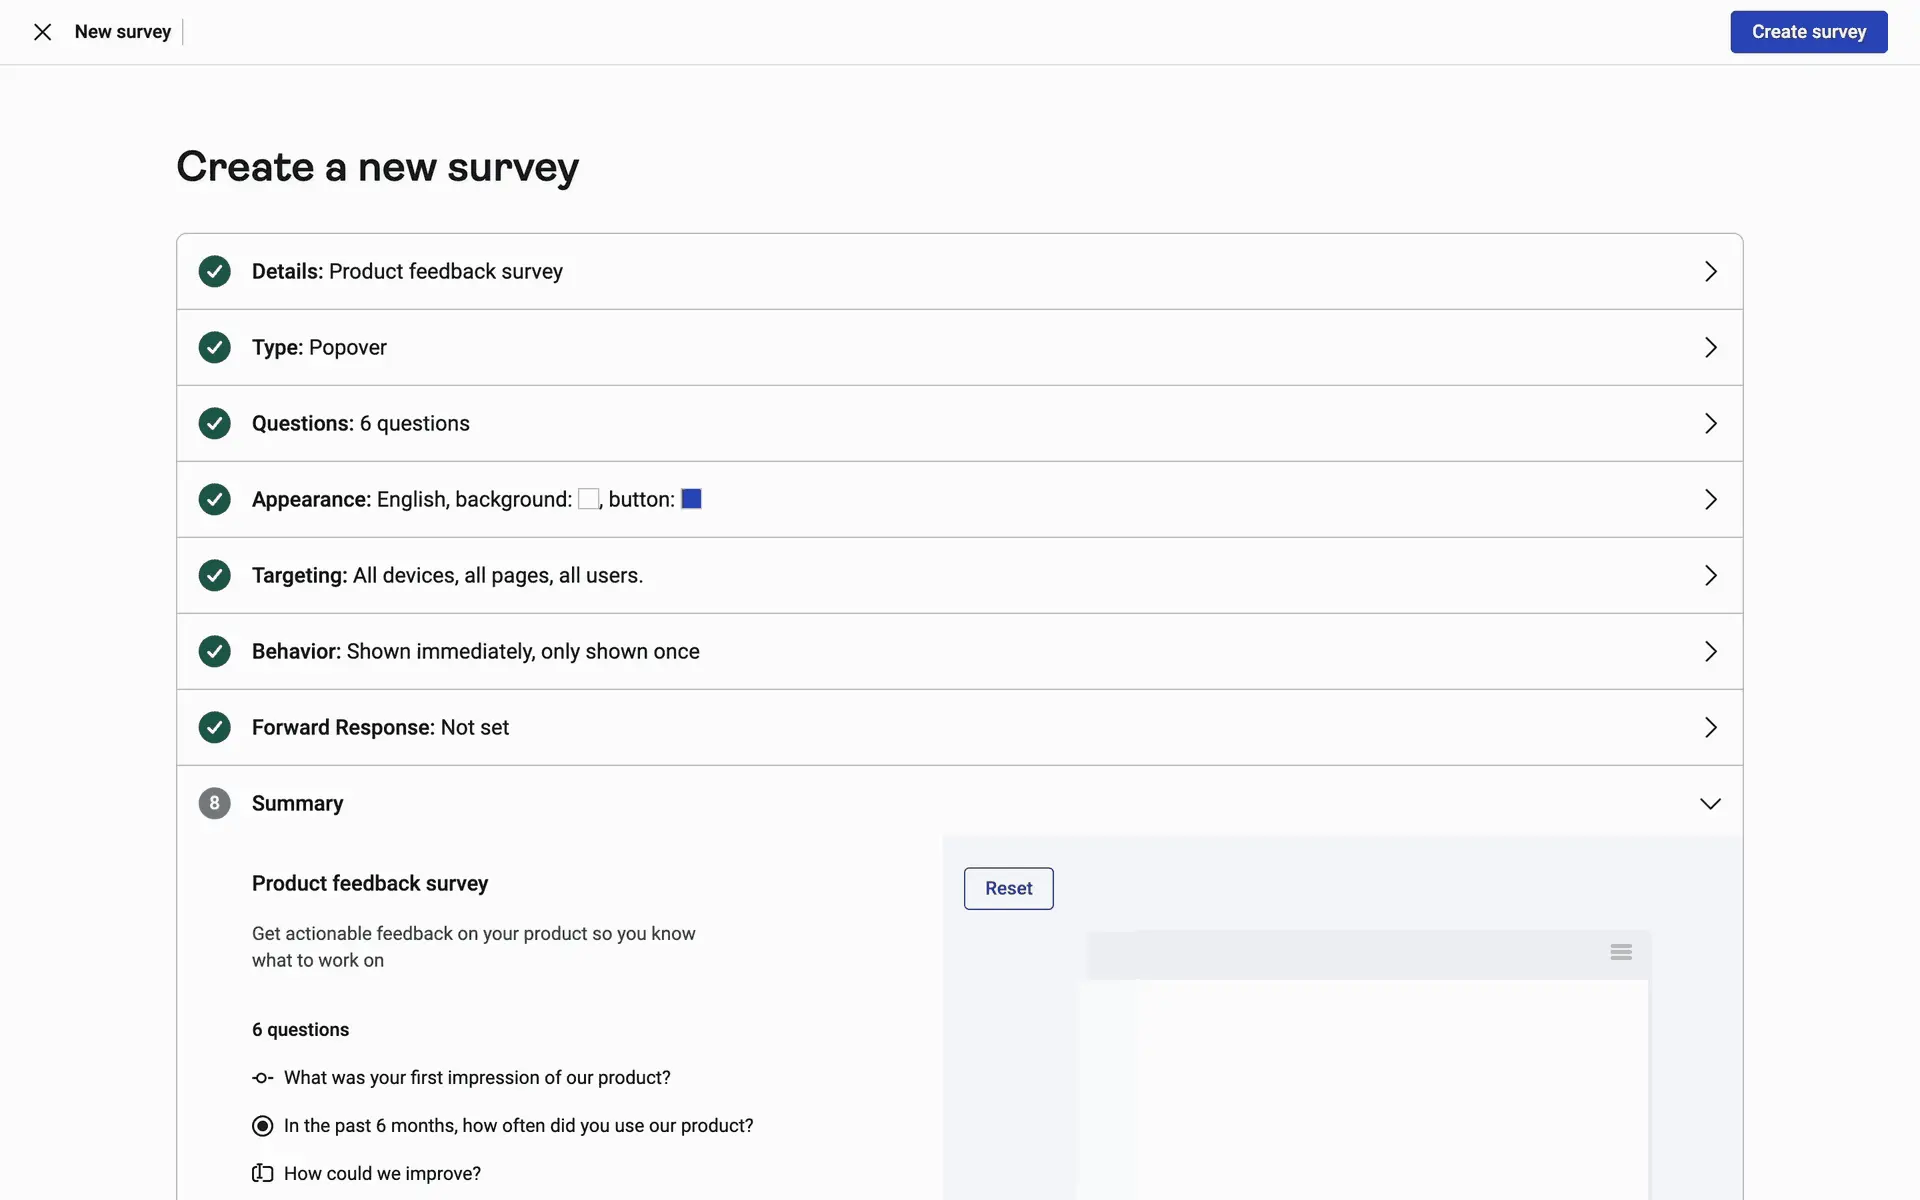Click the green checkmark on Forward Response step
Image resolution: width=1920 pixels, height=1200 pixels.
click(214, 727)
